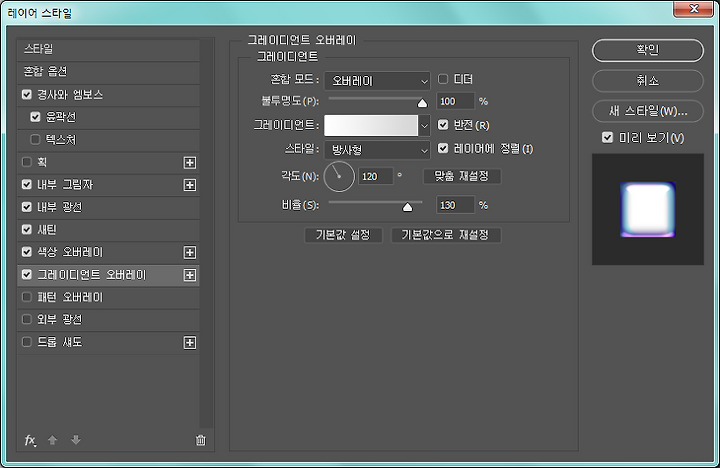Enable the 패턴 오버레이 checkbox
The width and height of the screenshot is (720, 468).
pos(27,297)
